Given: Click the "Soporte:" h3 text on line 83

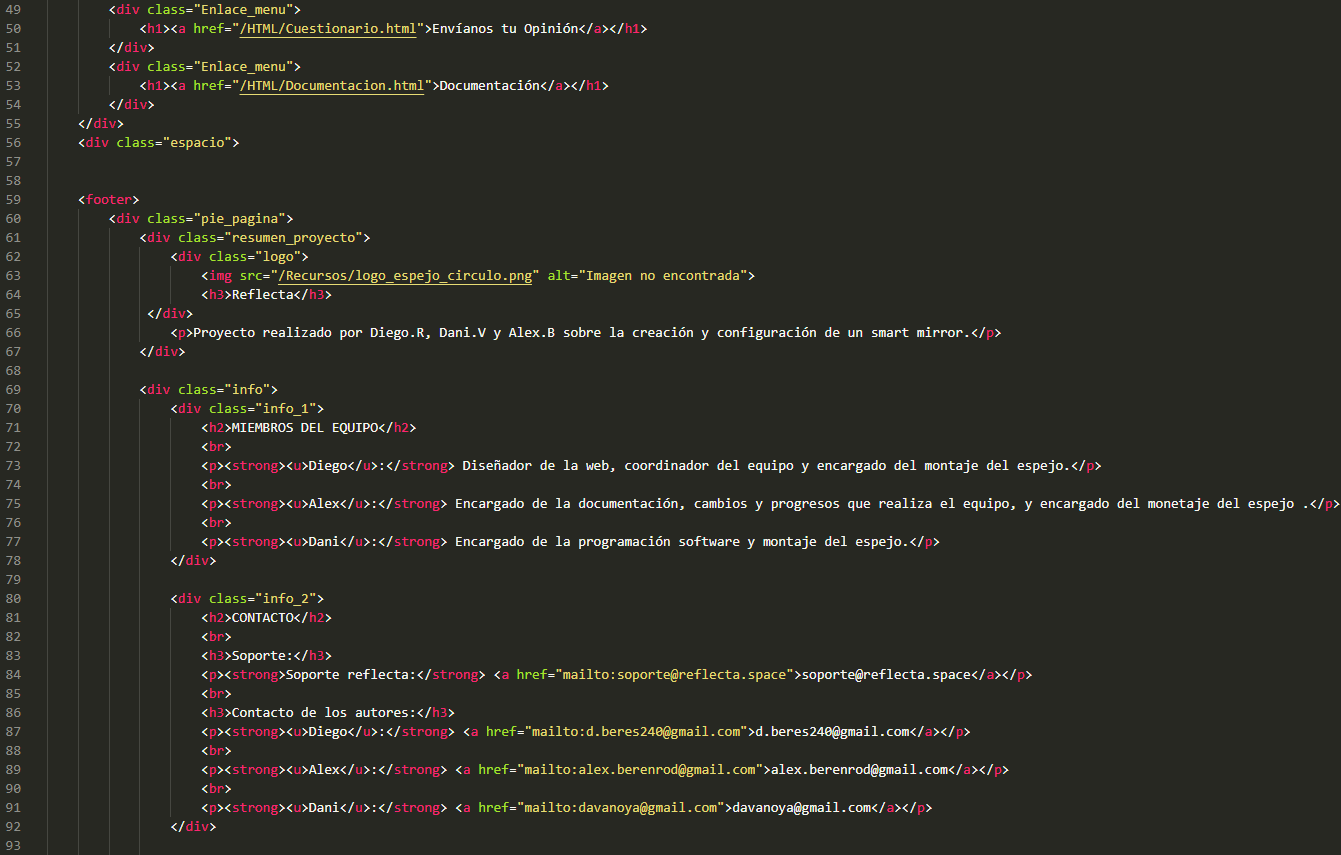Looking at the screenshot, I should coord(262,656).
